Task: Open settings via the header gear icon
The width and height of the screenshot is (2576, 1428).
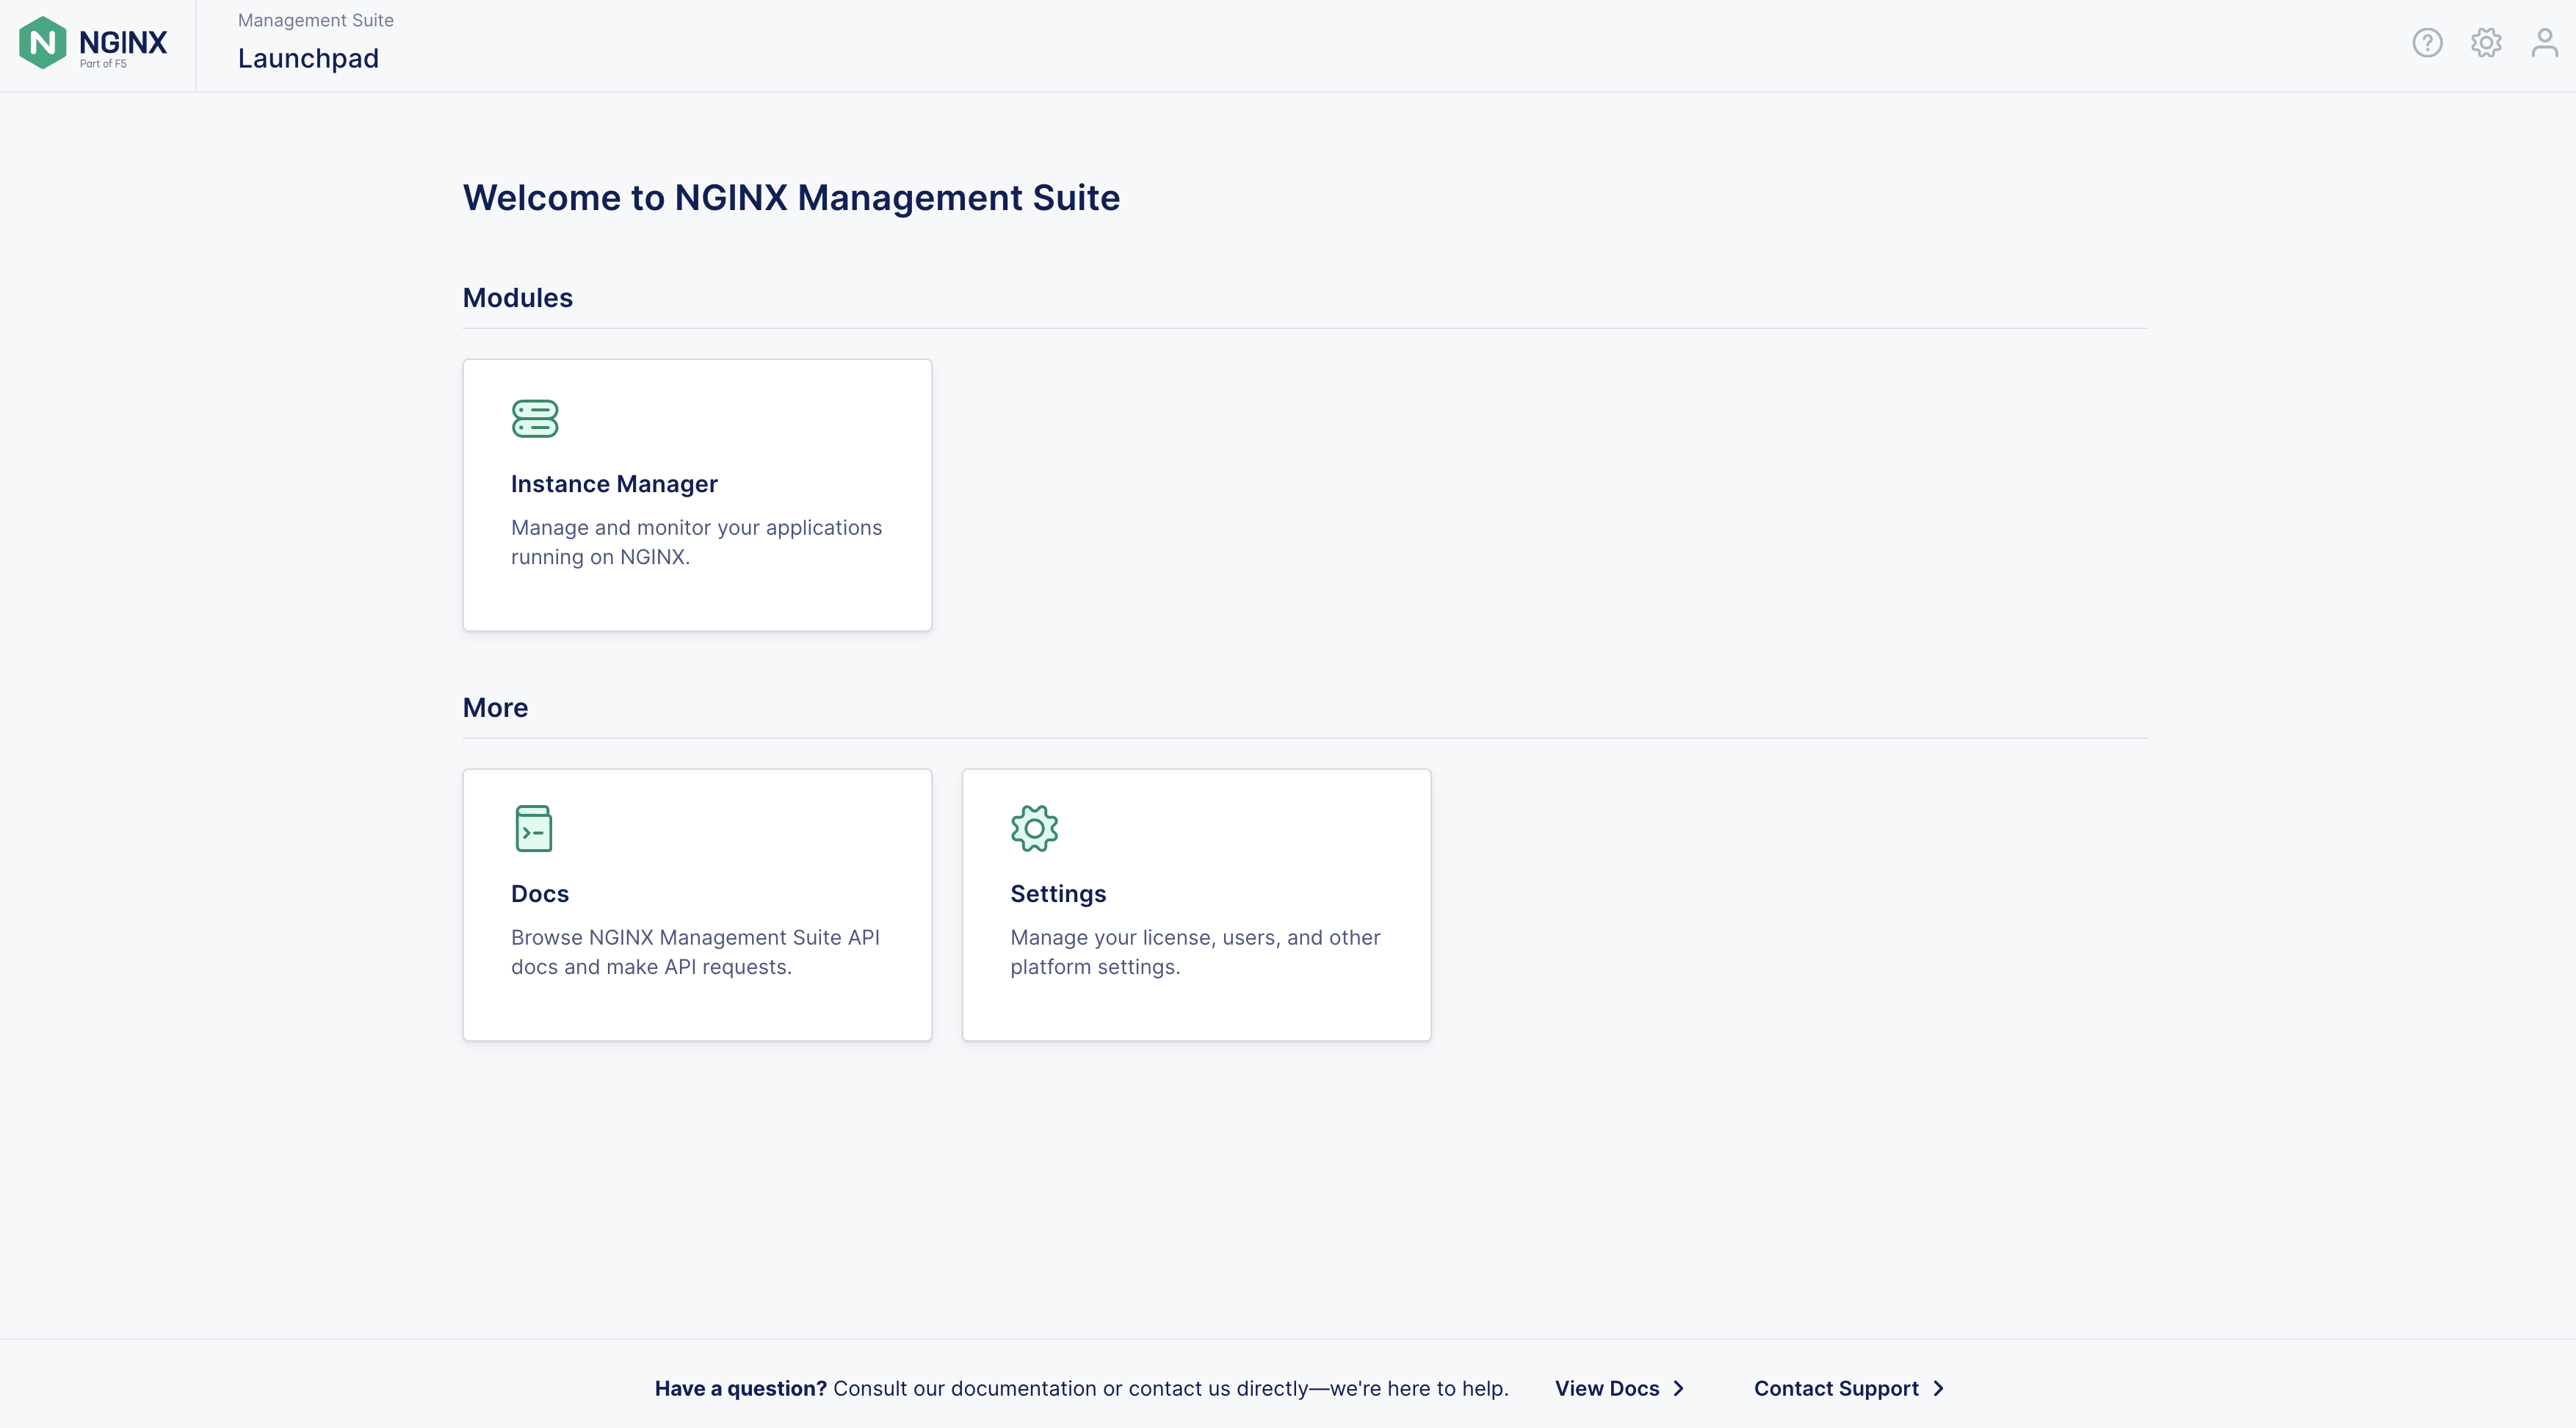Action: tap(2486, 43)
